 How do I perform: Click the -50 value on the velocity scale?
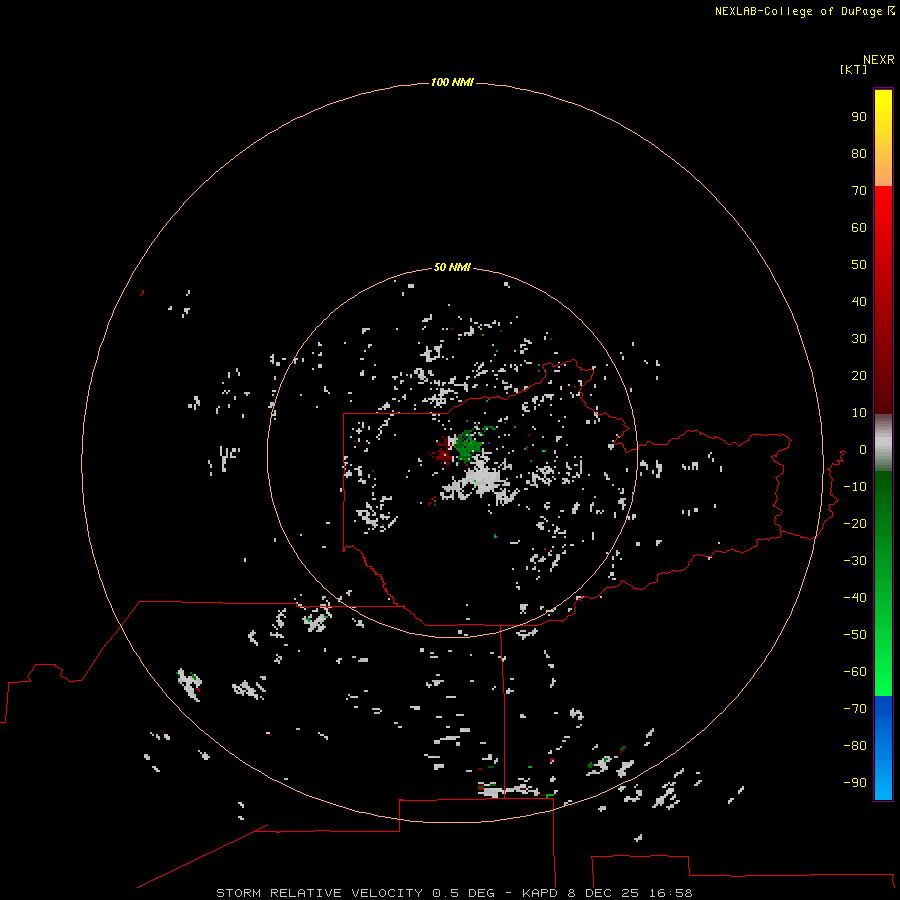[855, 634]
